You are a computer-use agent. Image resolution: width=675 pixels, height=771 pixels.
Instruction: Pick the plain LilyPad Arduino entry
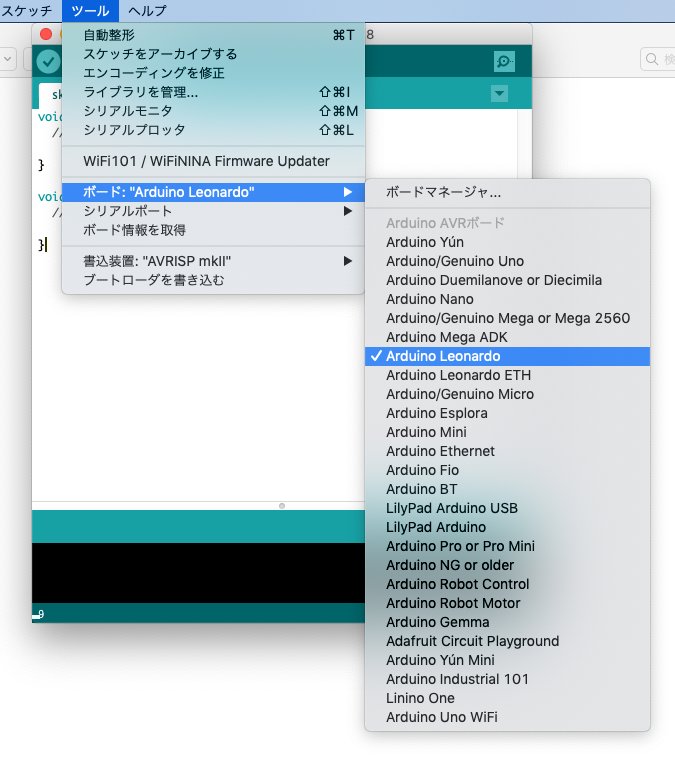[507, 528]
